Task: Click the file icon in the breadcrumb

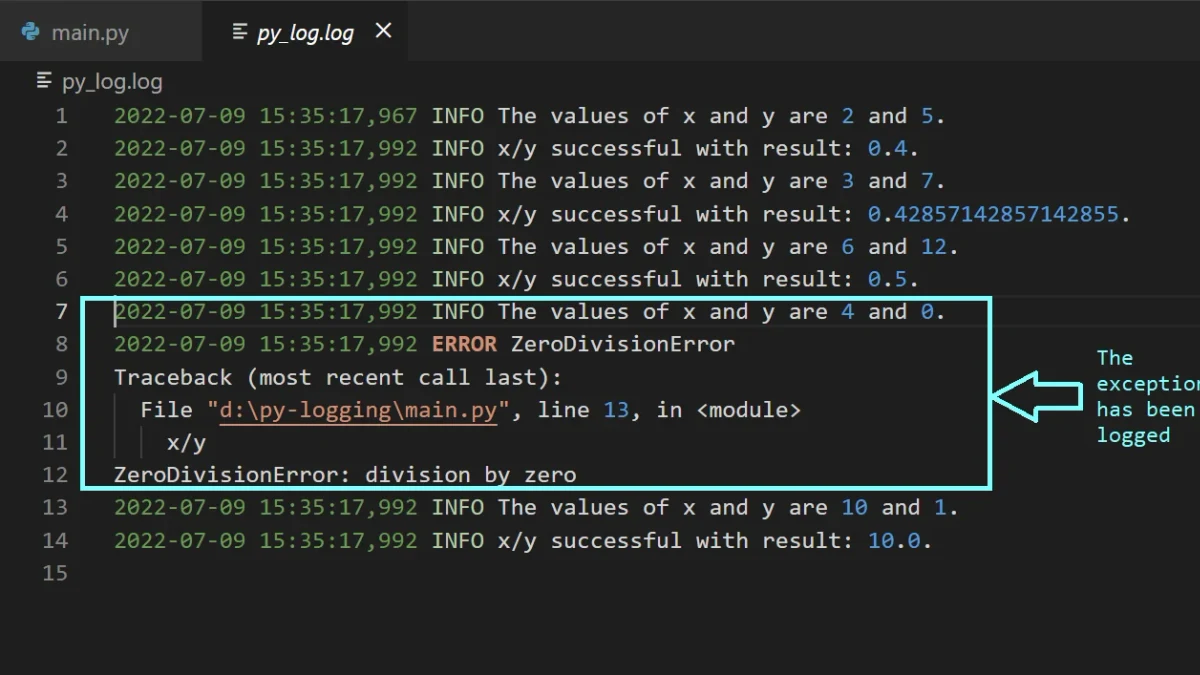Action: 44,80
